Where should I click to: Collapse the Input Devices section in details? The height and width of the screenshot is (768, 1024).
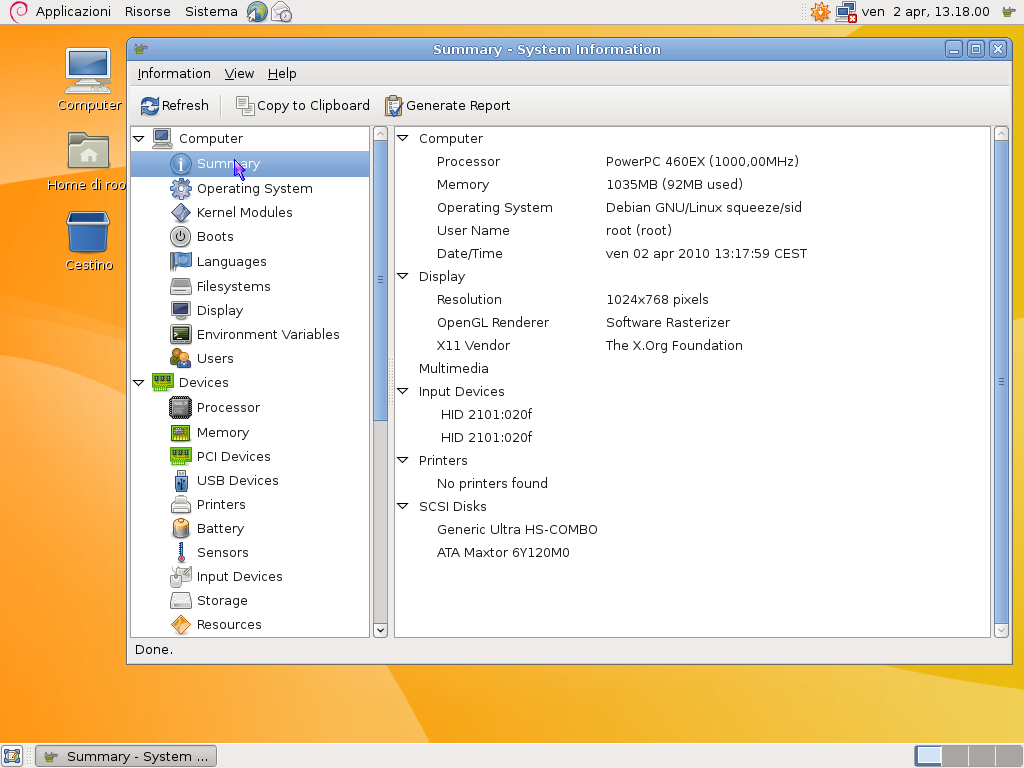(403, 391)
